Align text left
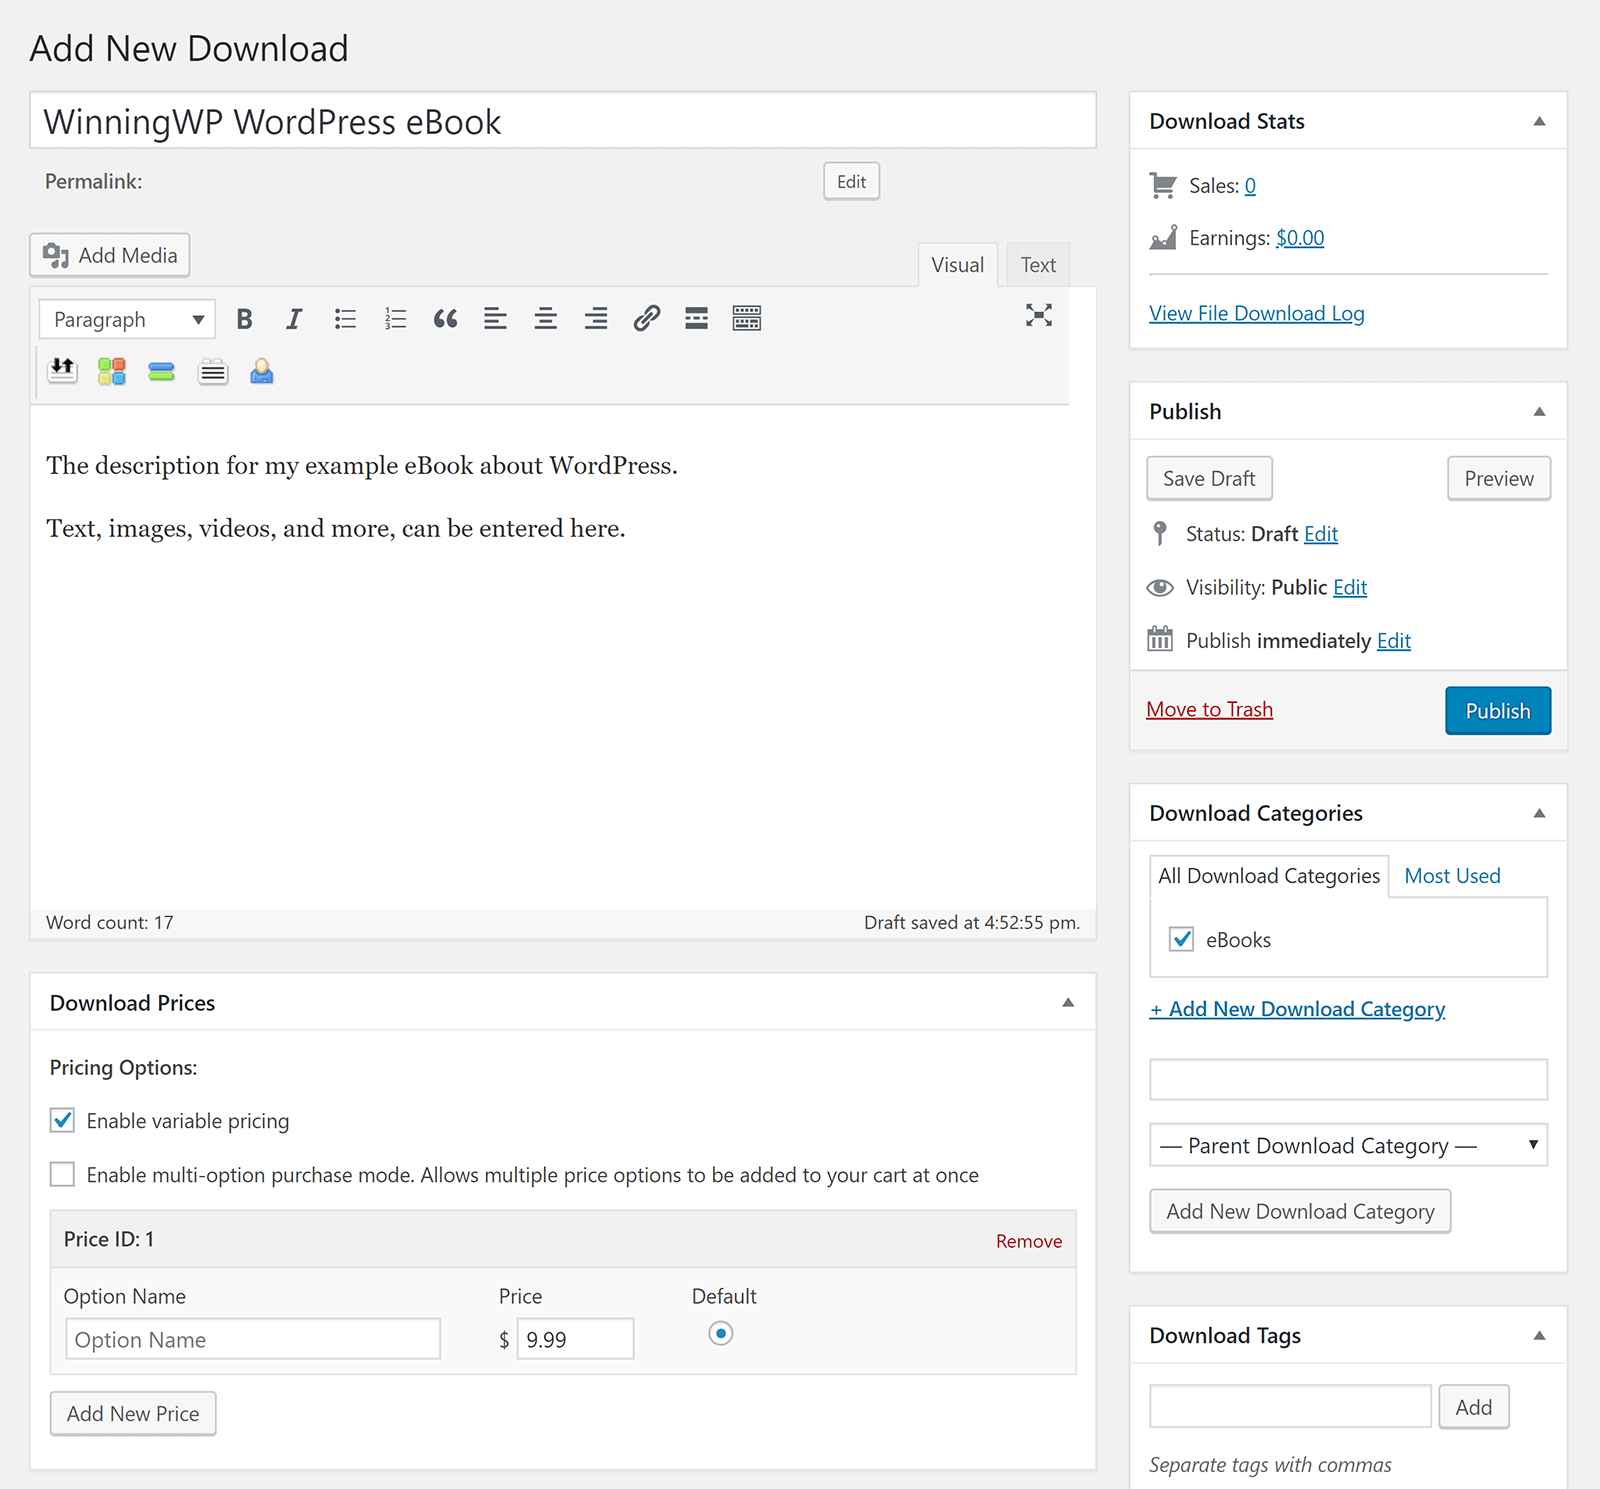 495,319
